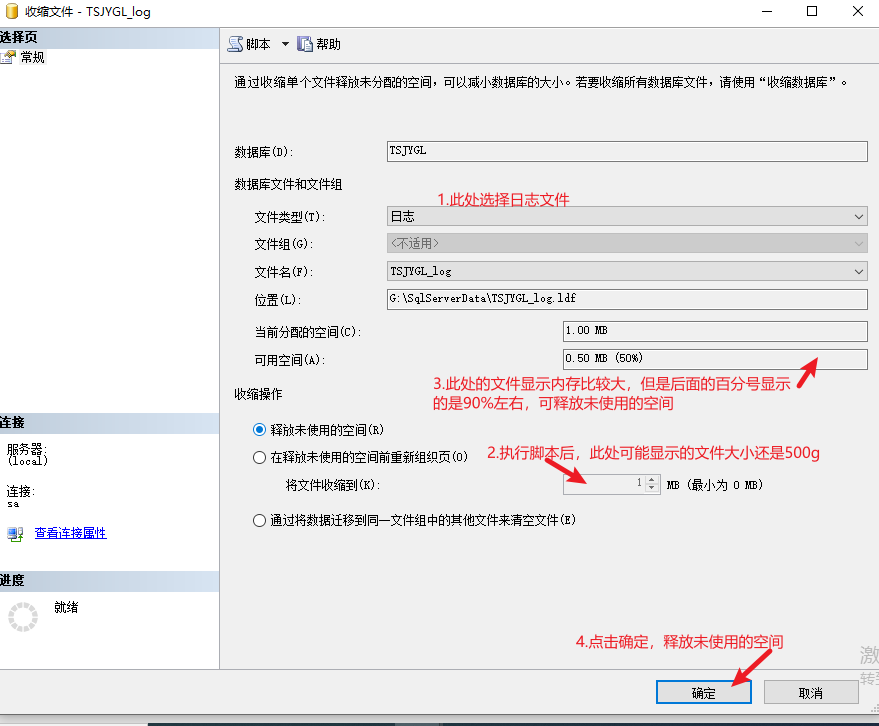Click the 位置 path field

(627, 299)
